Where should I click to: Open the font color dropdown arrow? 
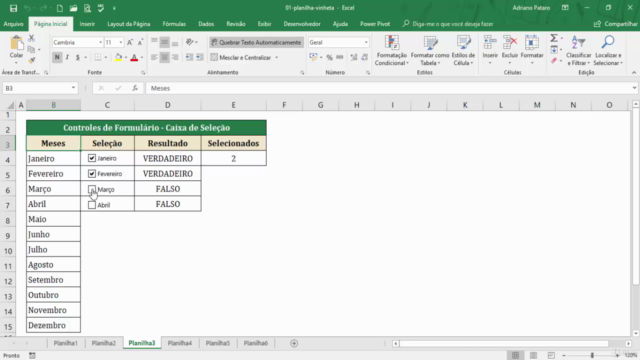point(142,58)
